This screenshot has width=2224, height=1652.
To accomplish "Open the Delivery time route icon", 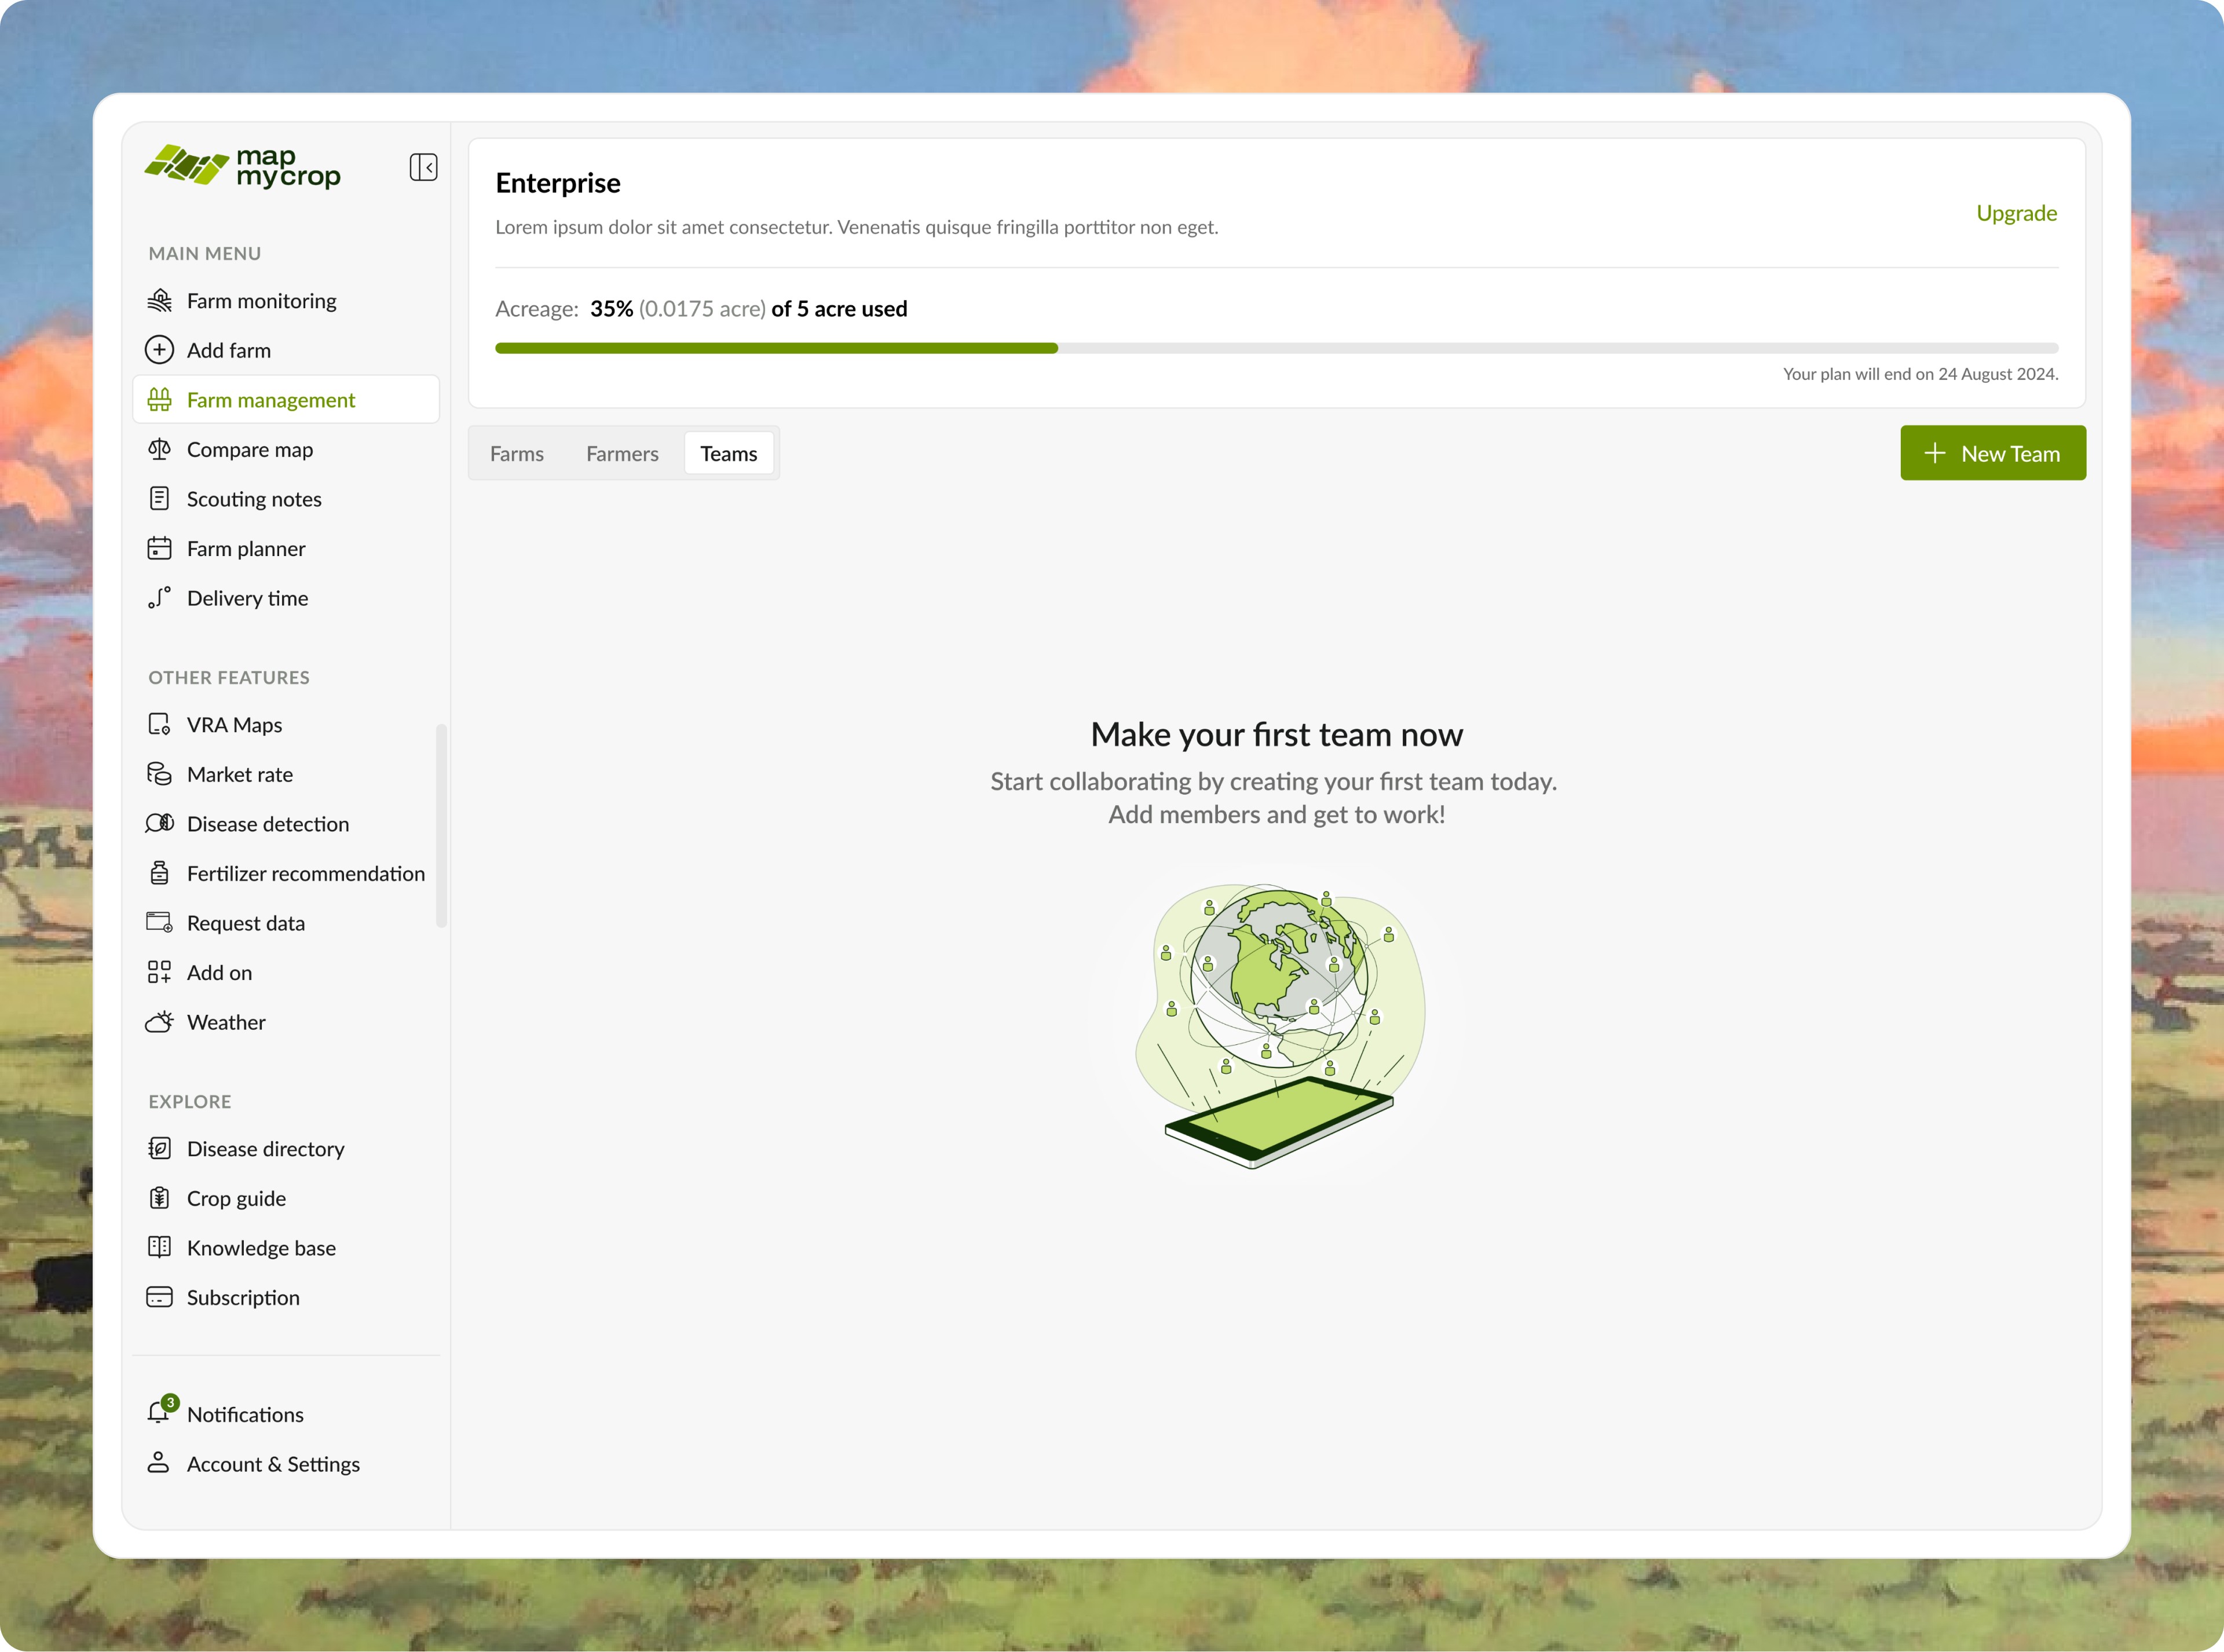I will coord(160,598).
